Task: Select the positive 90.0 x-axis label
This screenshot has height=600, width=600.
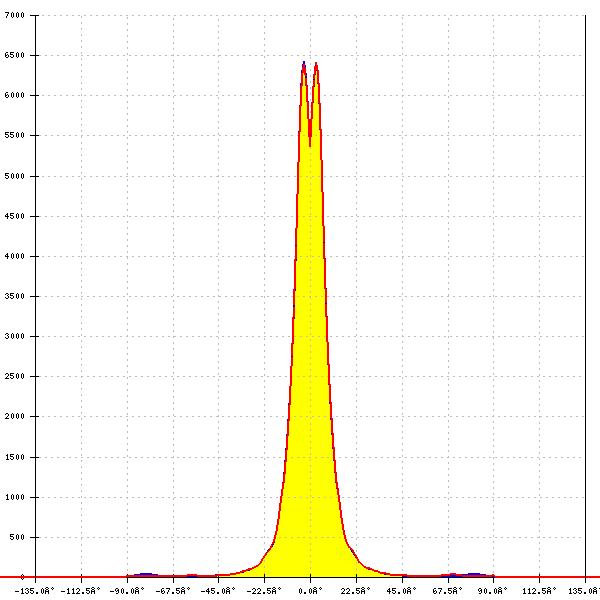Action: click(493, 591)
